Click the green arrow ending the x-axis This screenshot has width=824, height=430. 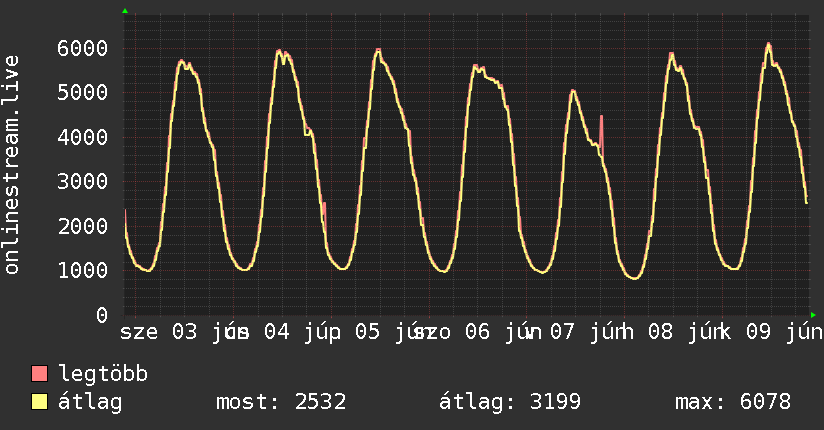(813, 315)
